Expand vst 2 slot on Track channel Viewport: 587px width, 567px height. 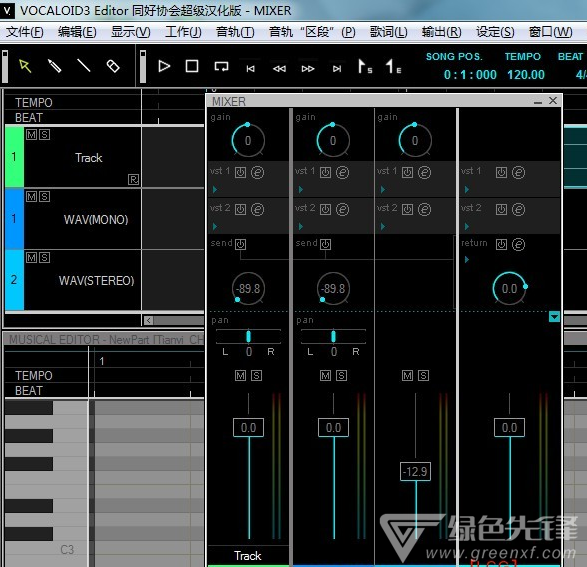click(215, 226)
